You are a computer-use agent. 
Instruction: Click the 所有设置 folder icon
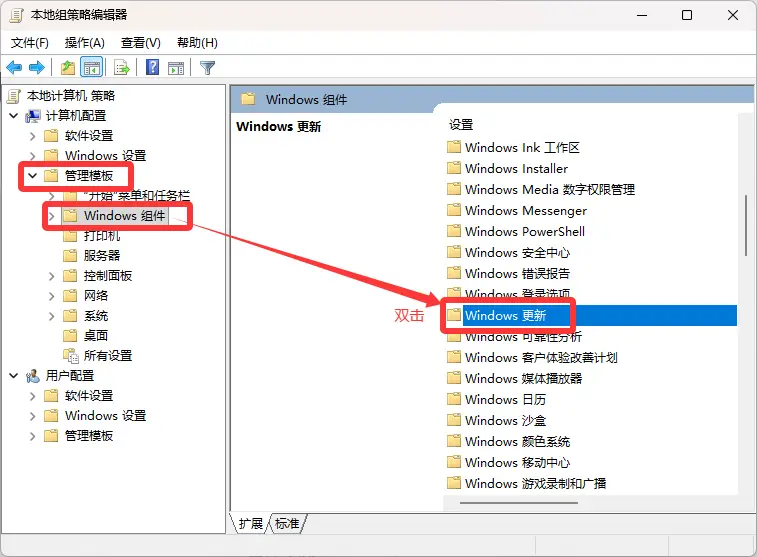70,356
